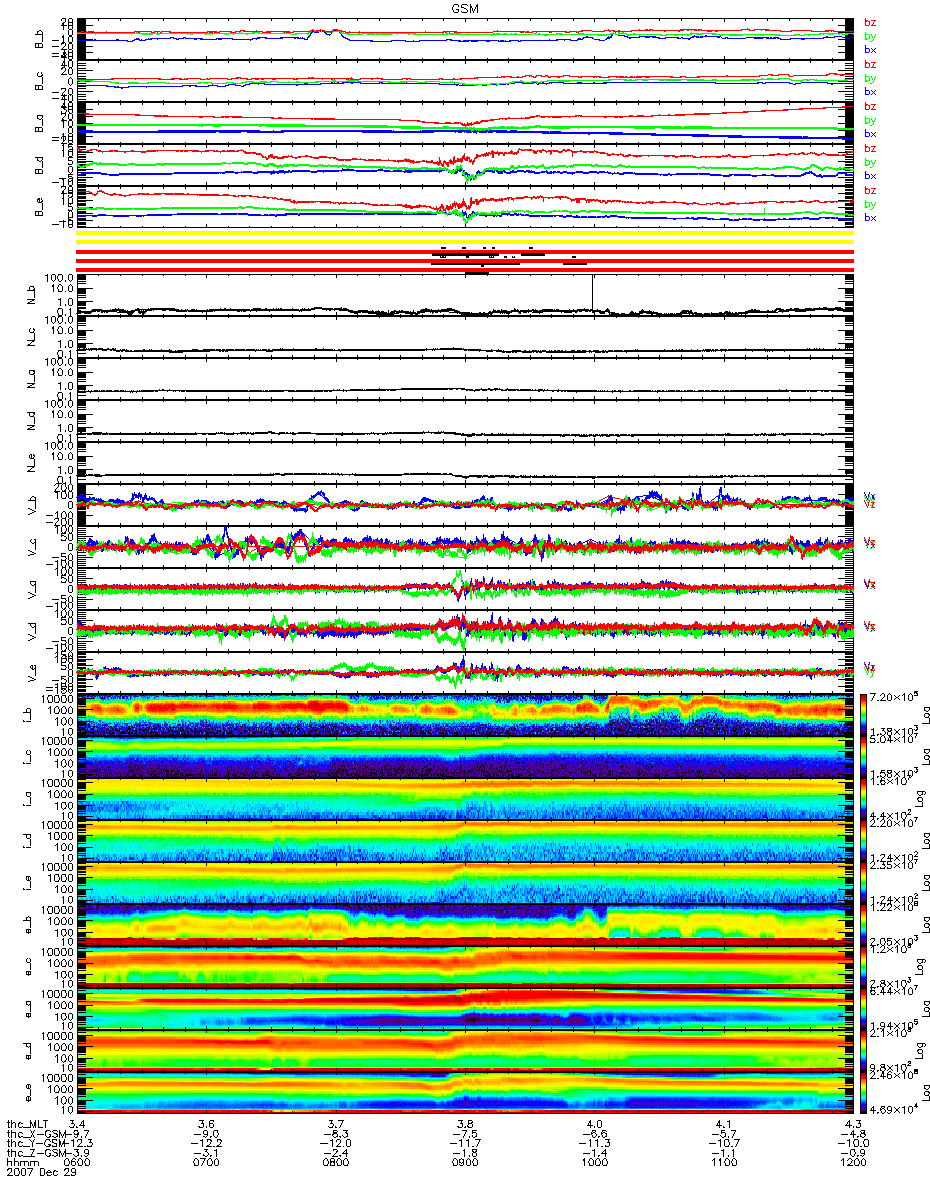The image size is (930, 1200).
Task: Click the 1000 time tick label
Action: [594, 1163]
